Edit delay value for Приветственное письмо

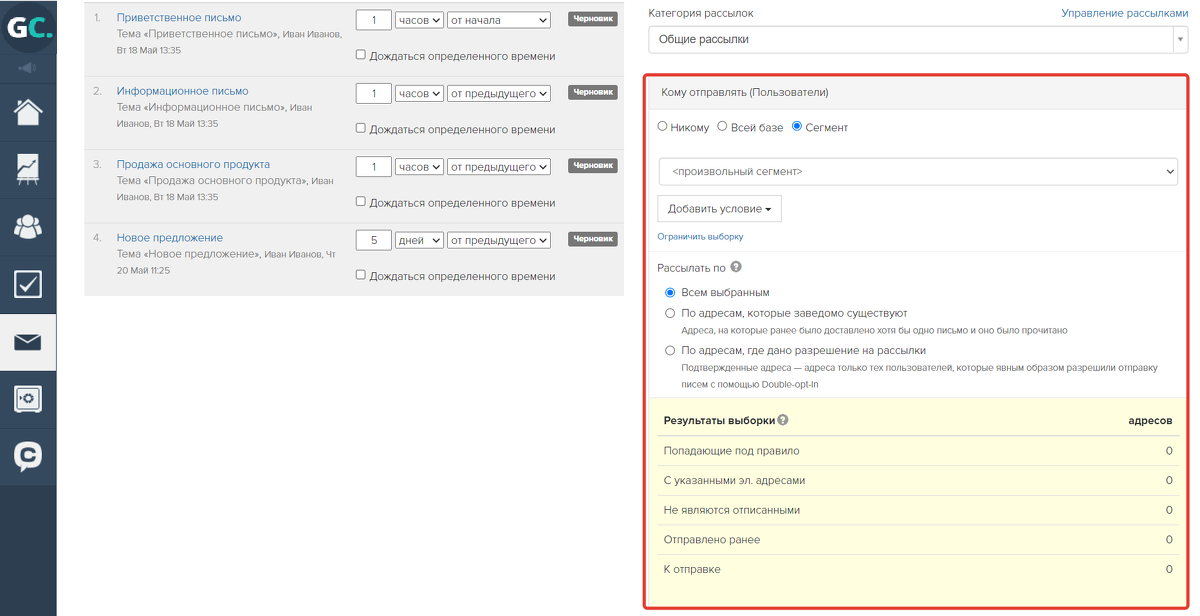(x=374, y=20)
